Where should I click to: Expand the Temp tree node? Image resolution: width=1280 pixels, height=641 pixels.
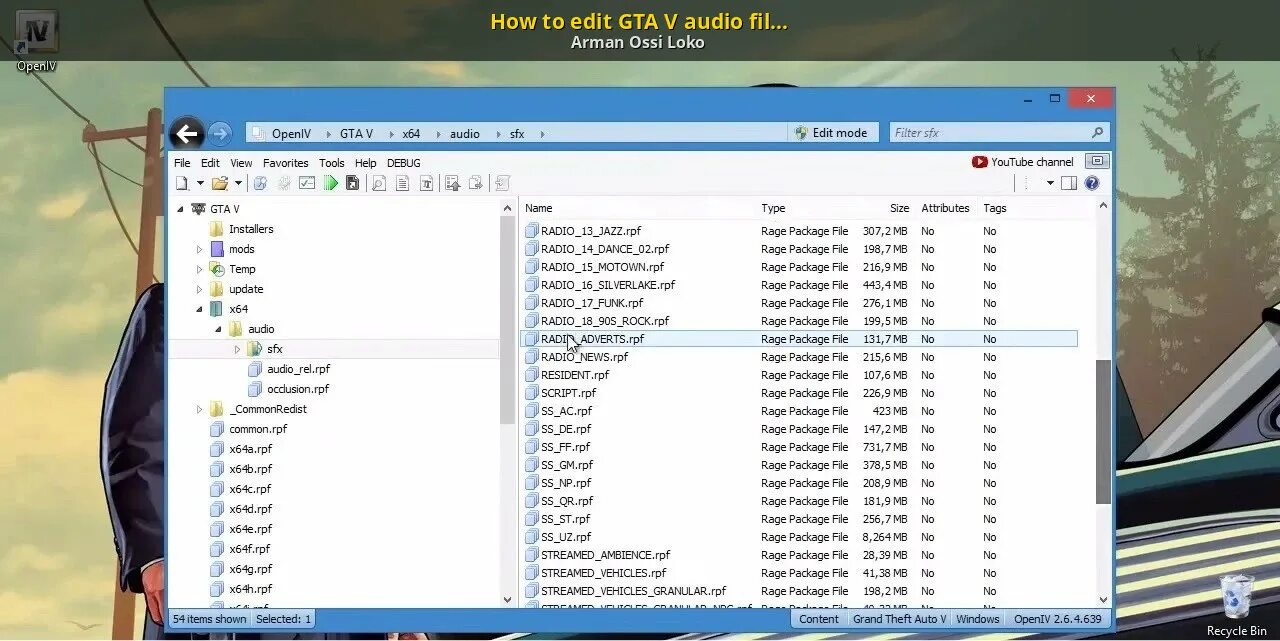(199, 269)
